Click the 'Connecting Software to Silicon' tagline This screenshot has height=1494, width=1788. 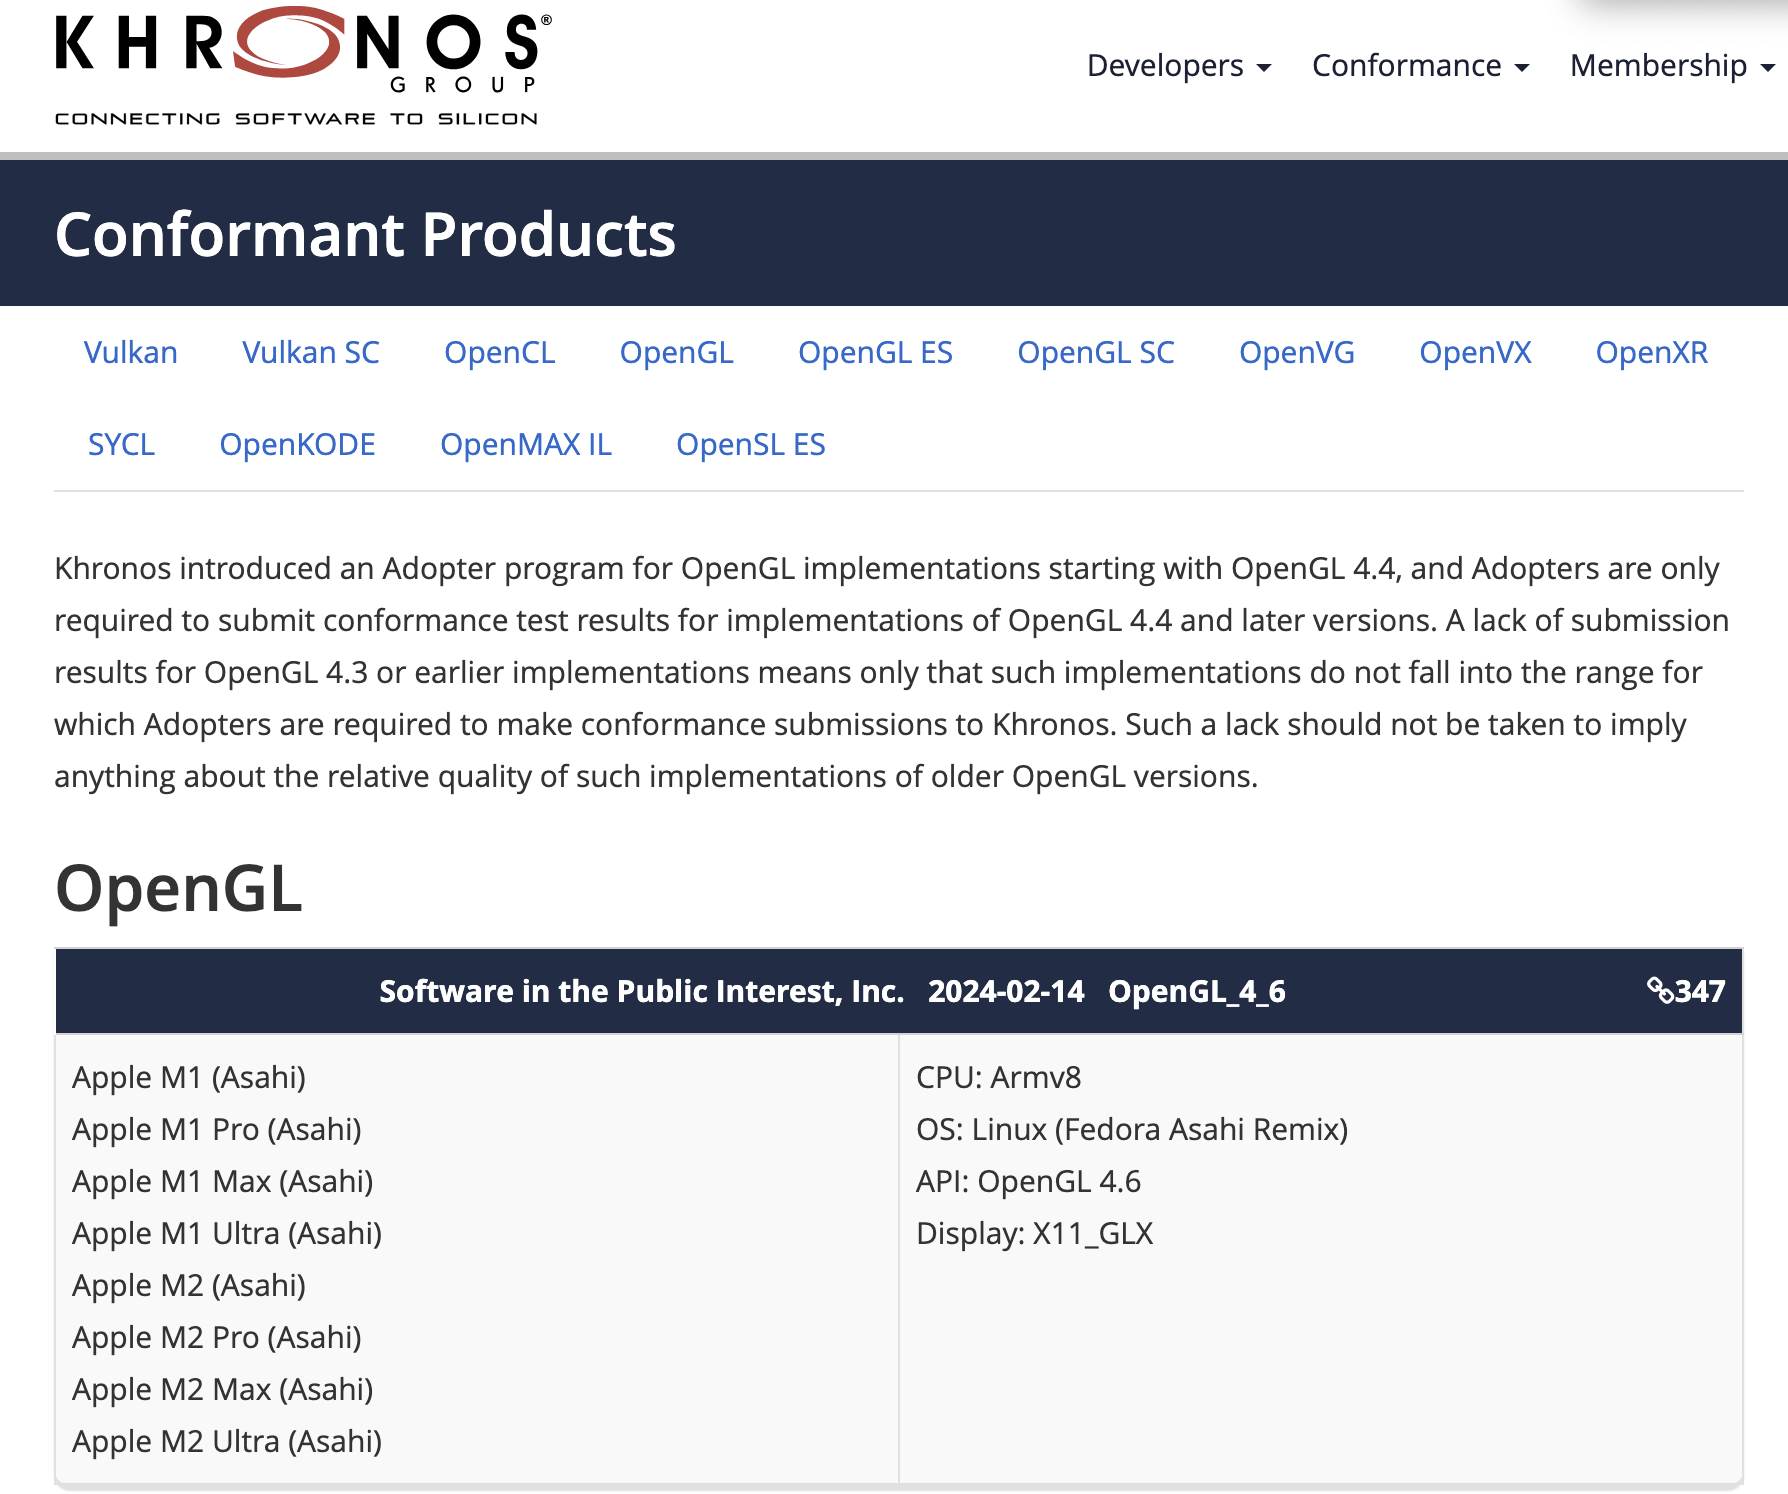(296, 118)
